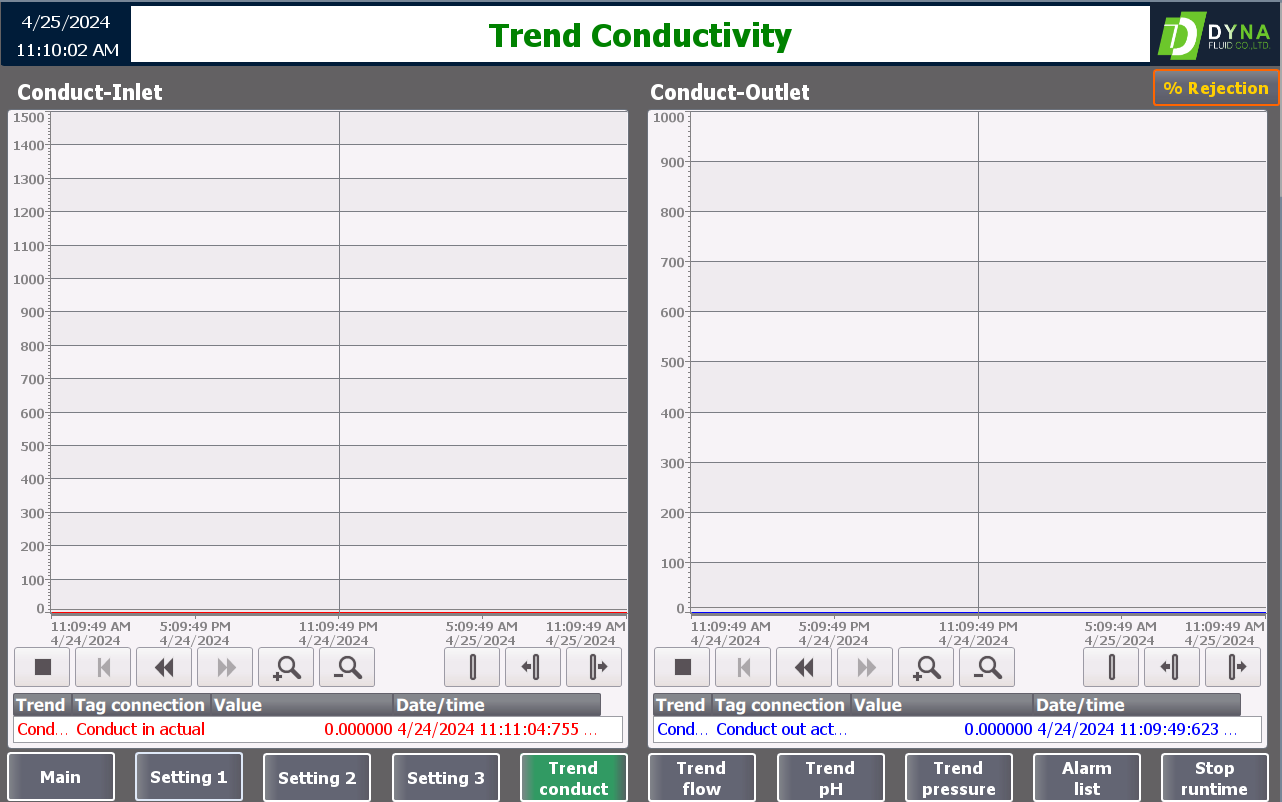Select the 'Conduct in actual' table row
The image size is (1282, 802).
coord(318,729)
